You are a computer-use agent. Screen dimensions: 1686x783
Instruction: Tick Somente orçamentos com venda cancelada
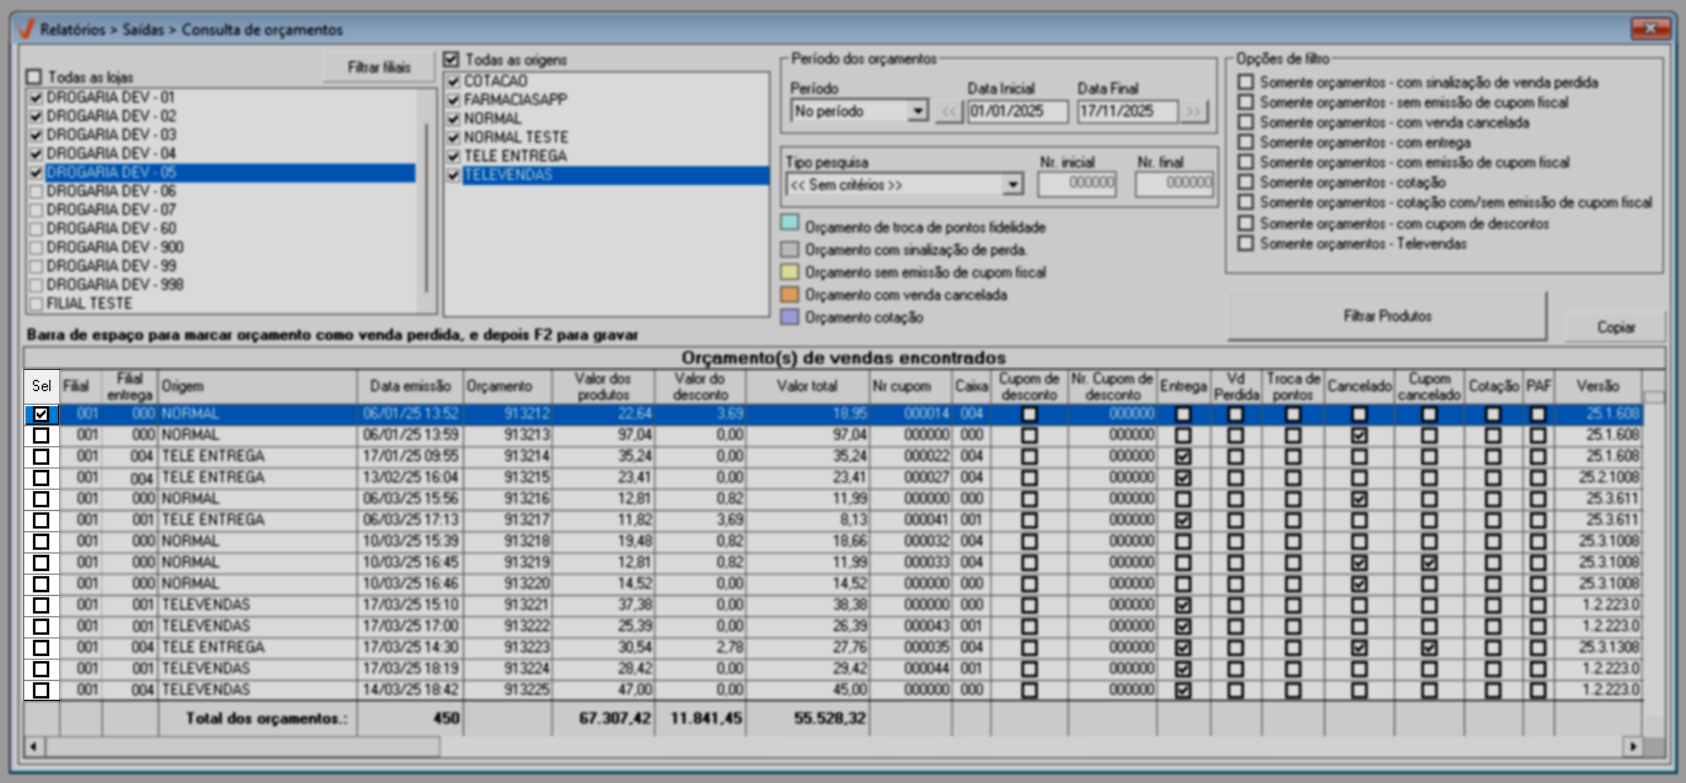pyautogui.click(x=1245, y=122)
